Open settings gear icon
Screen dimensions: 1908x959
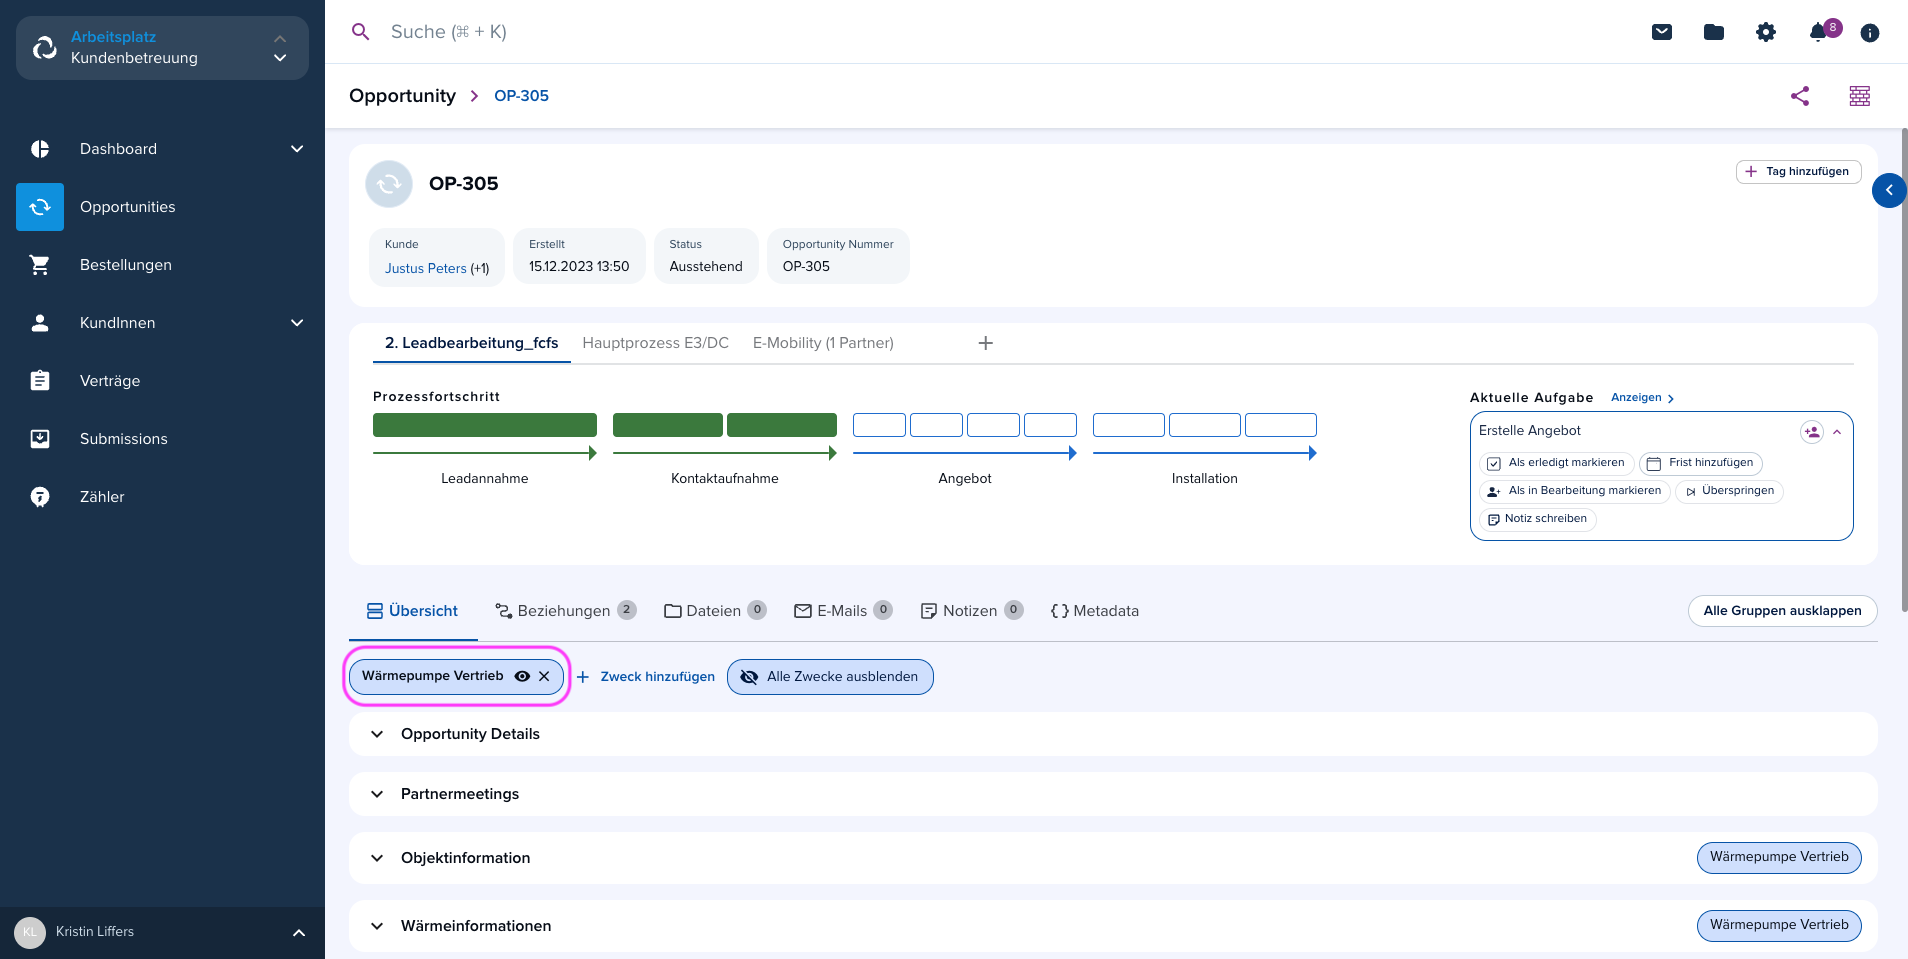pyautogui.click(x=1766, y=32)
